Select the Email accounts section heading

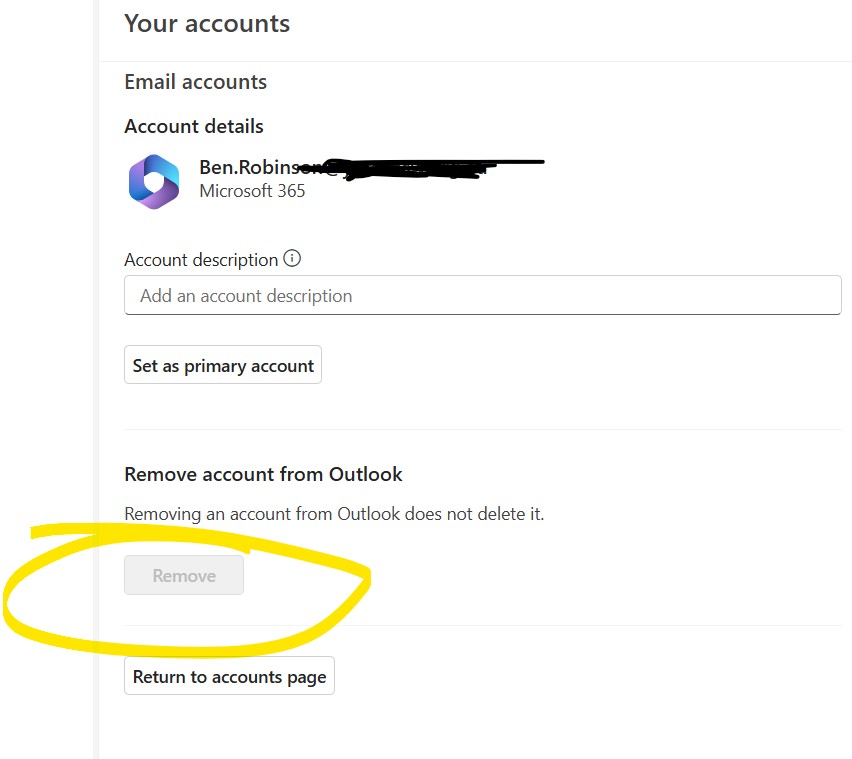[x=195, y=82]
